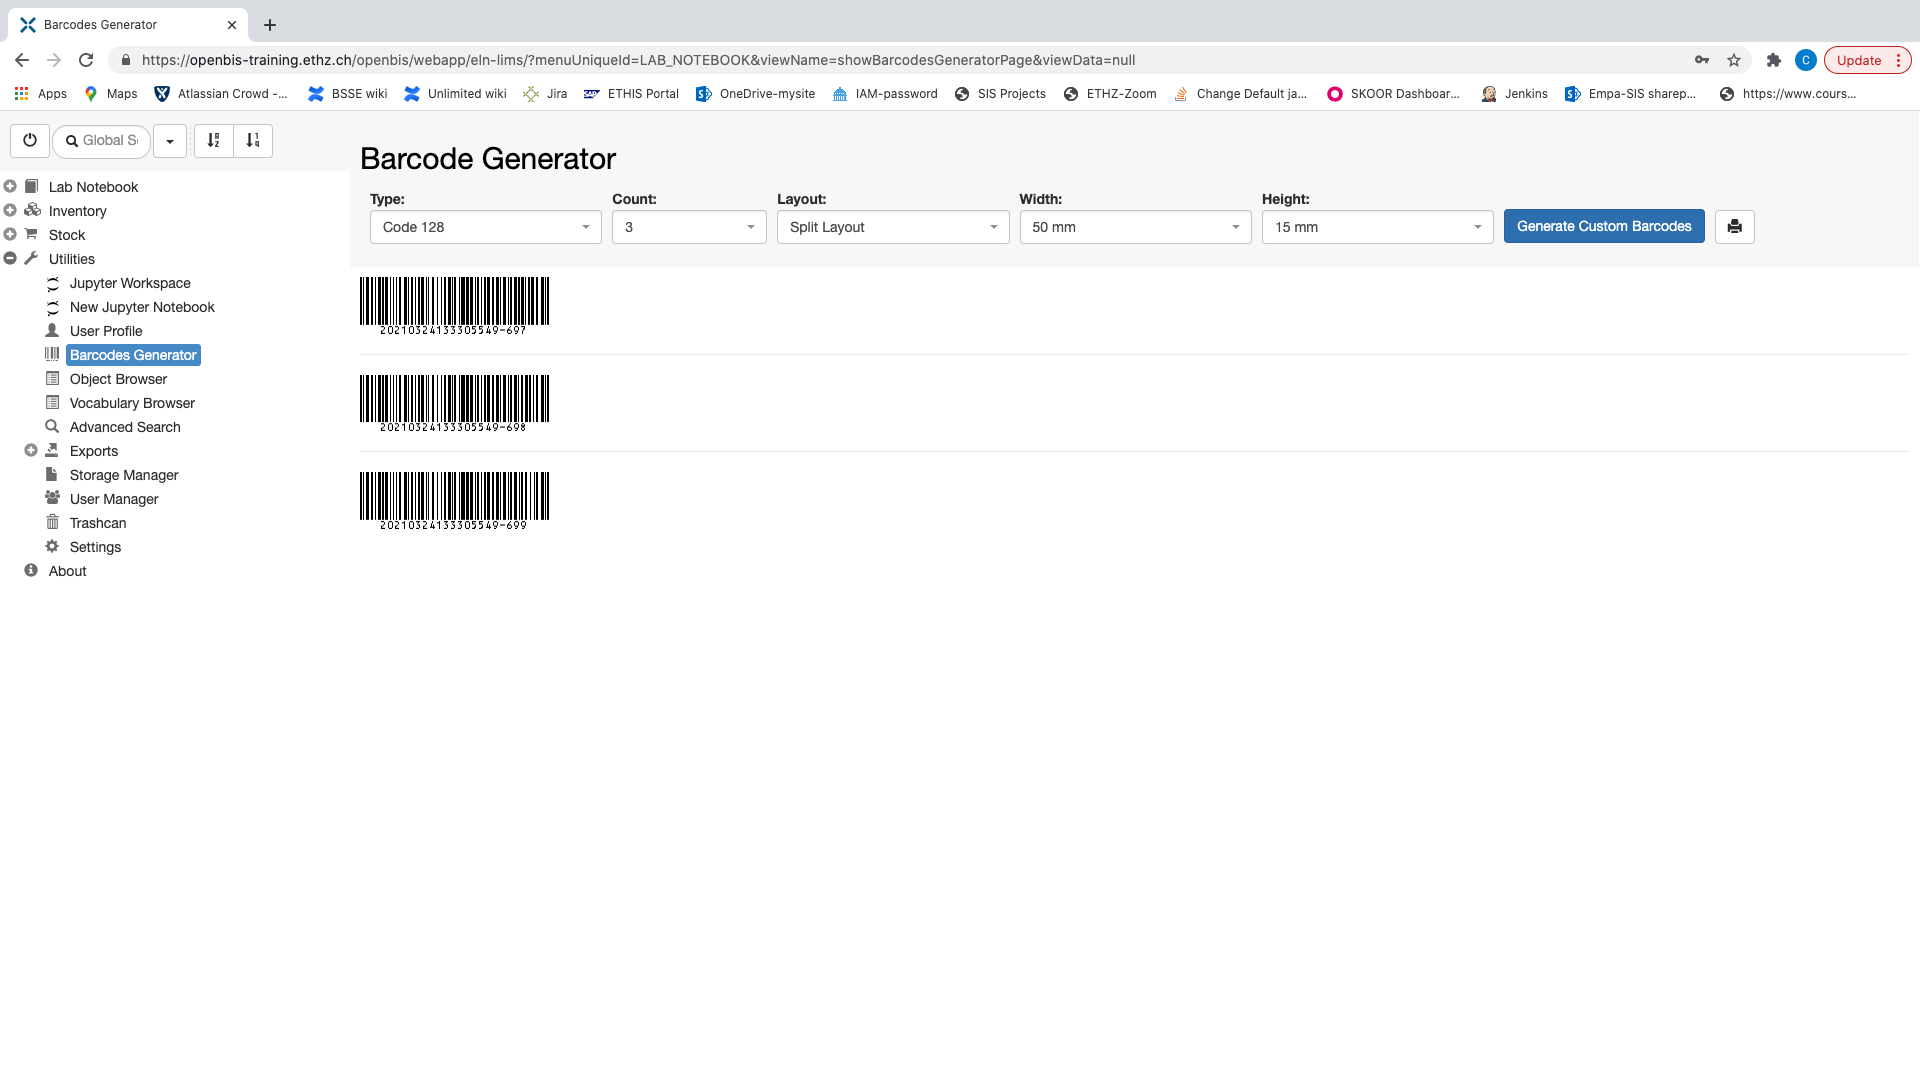This screenshot has height=1080, width=1920.
Task: Click the second sort order toolbar icon
Action: (x=253, y=141)
